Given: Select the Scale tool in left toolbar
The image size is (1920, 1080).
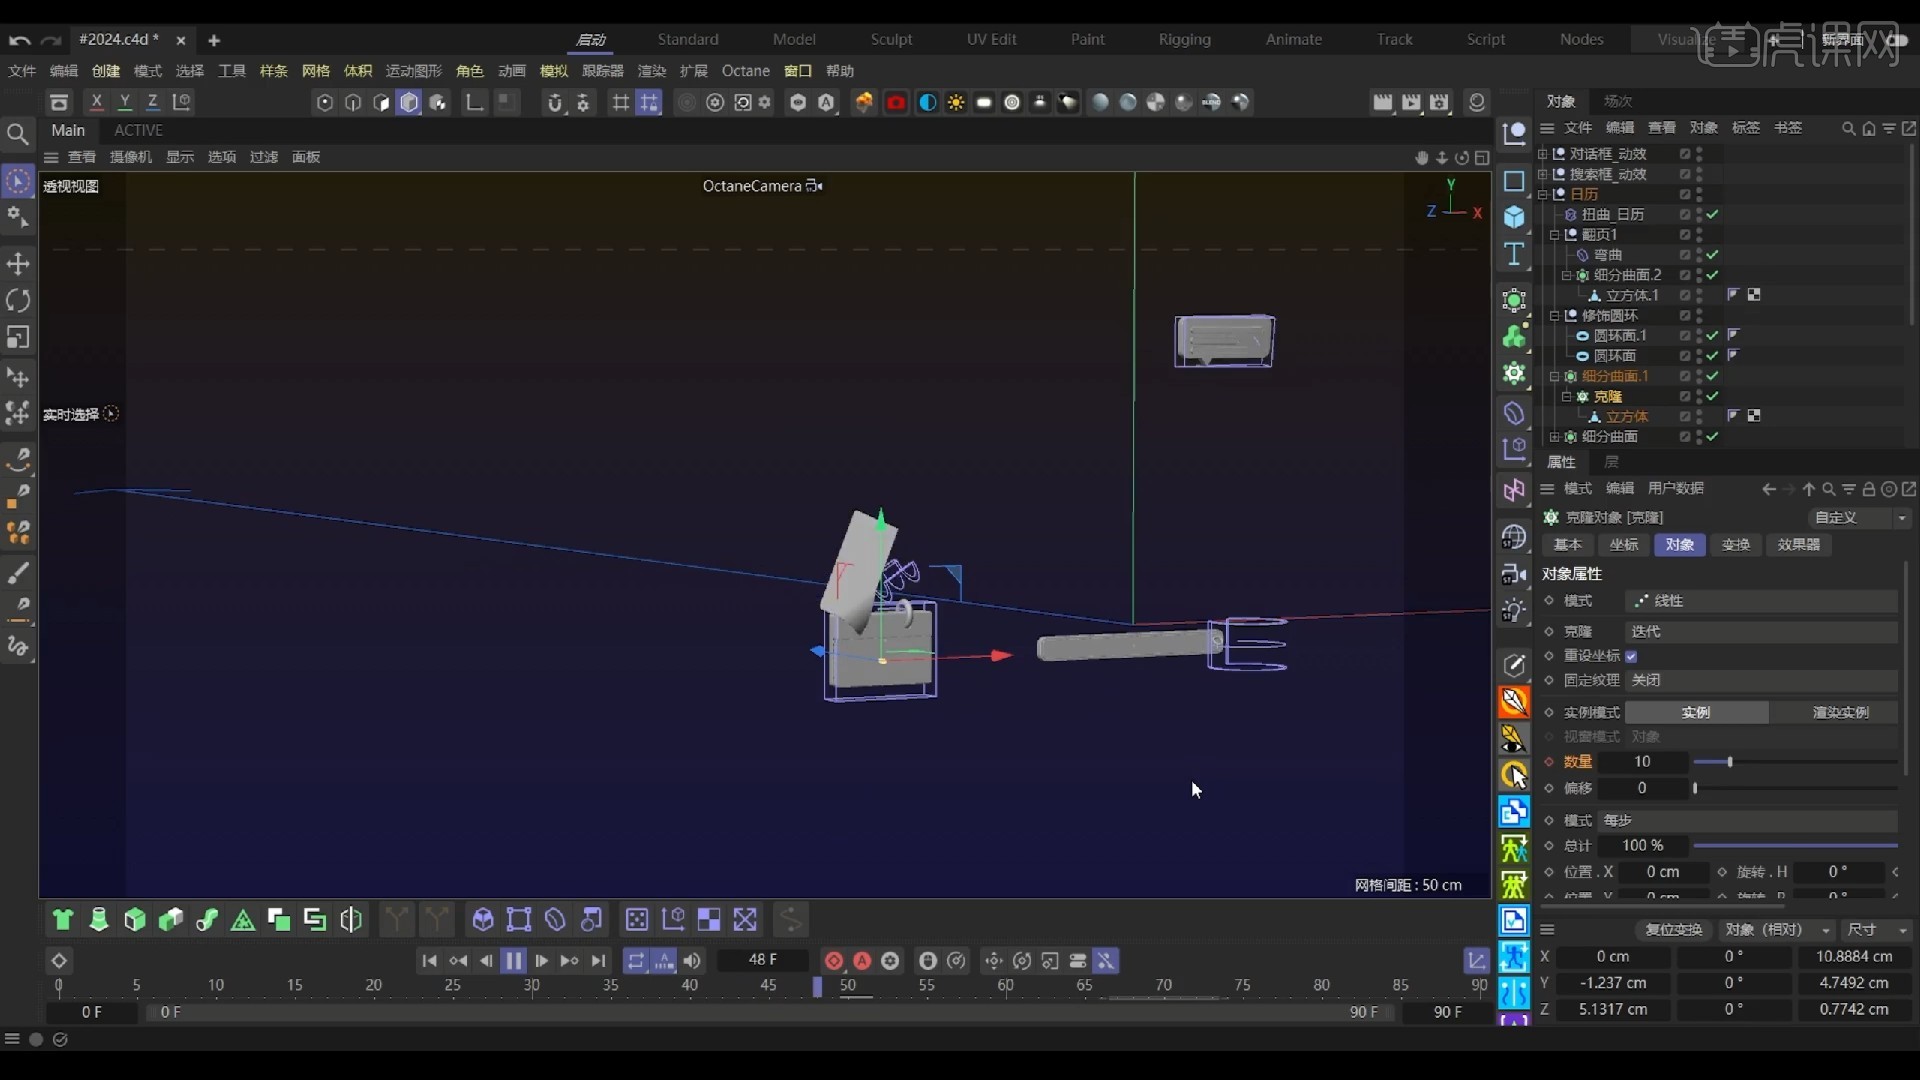Looking at the screenshot, I should coord(18,337).
